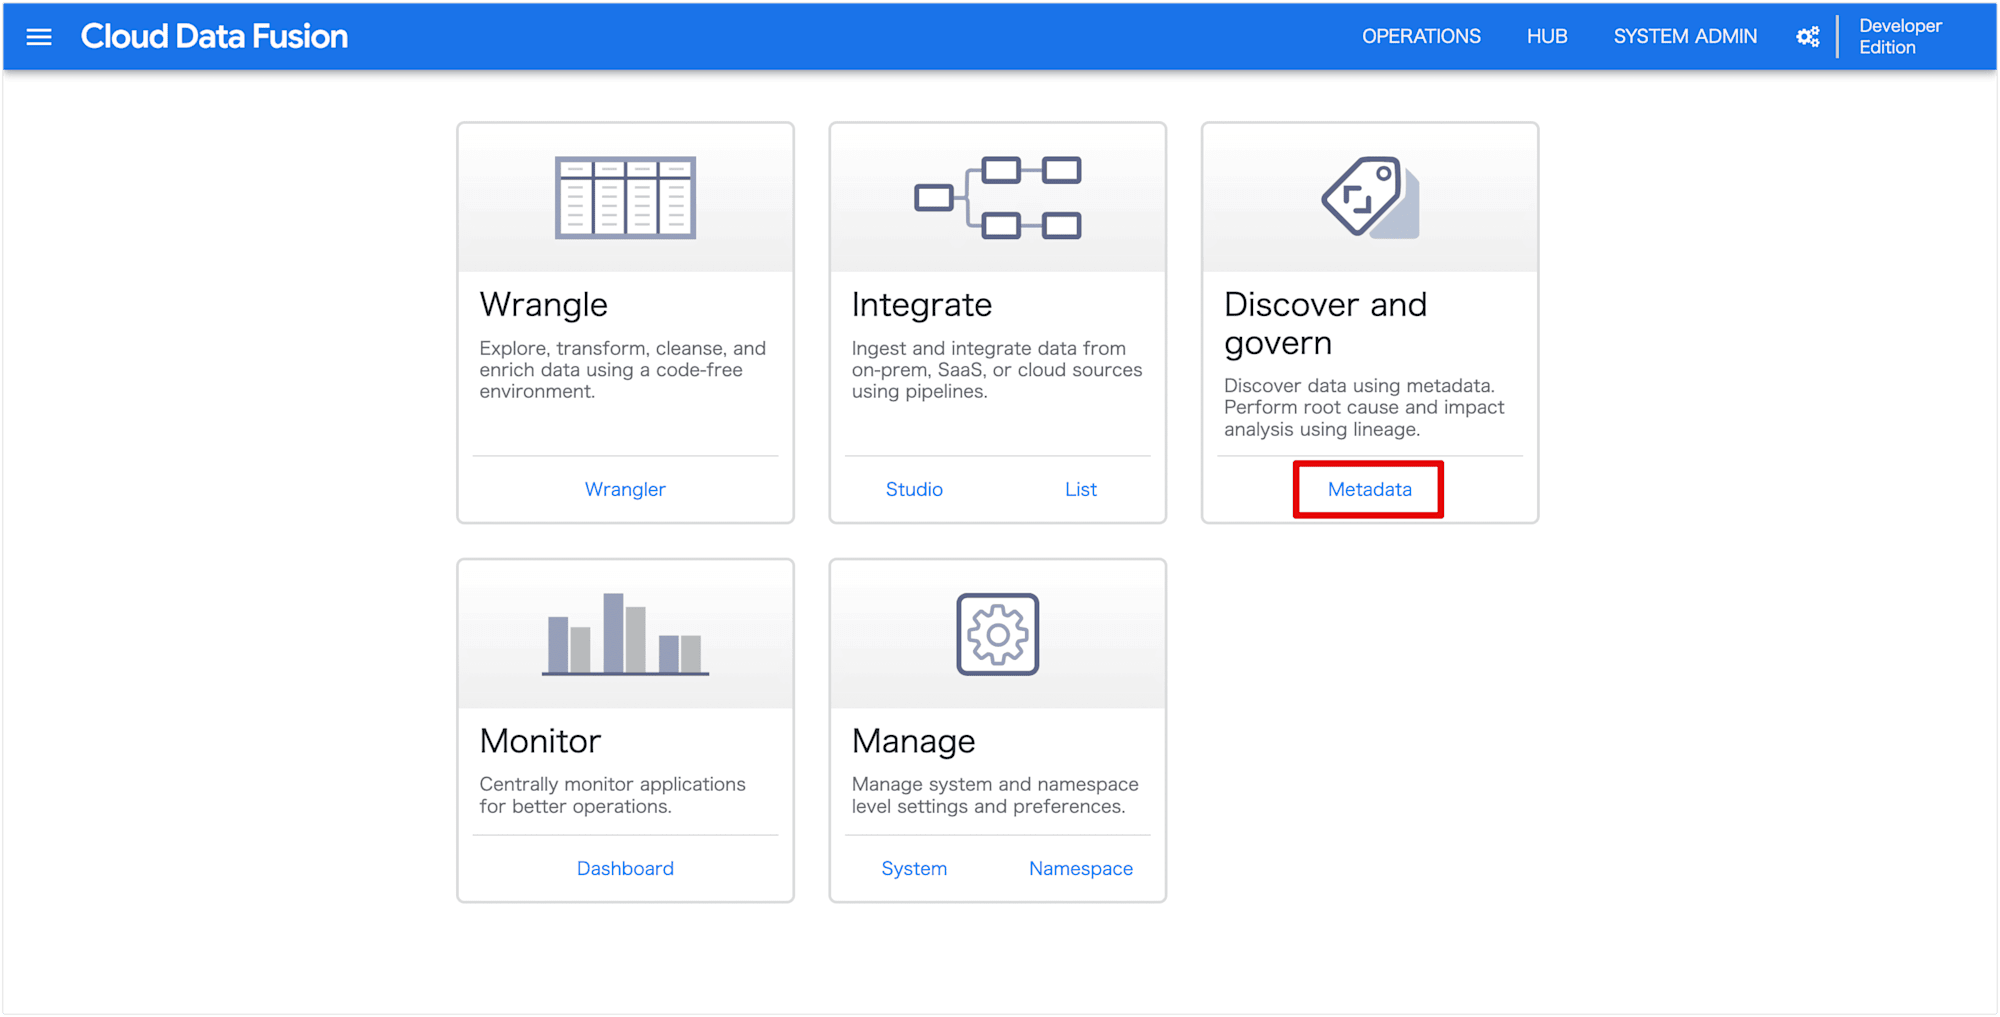
Task: Click 'Centrally monitor applications' description text
Action: [612, 795]
